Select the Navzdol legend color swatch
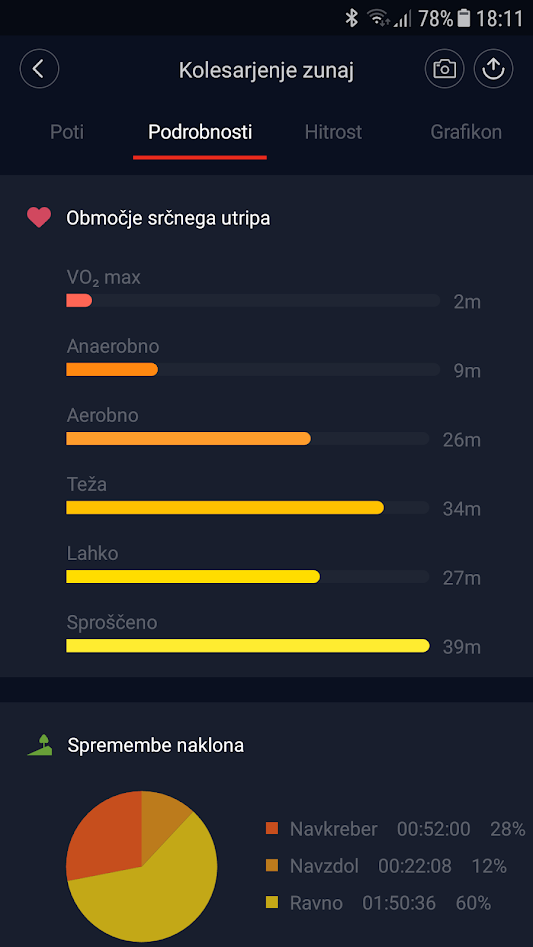 (272, 866)
